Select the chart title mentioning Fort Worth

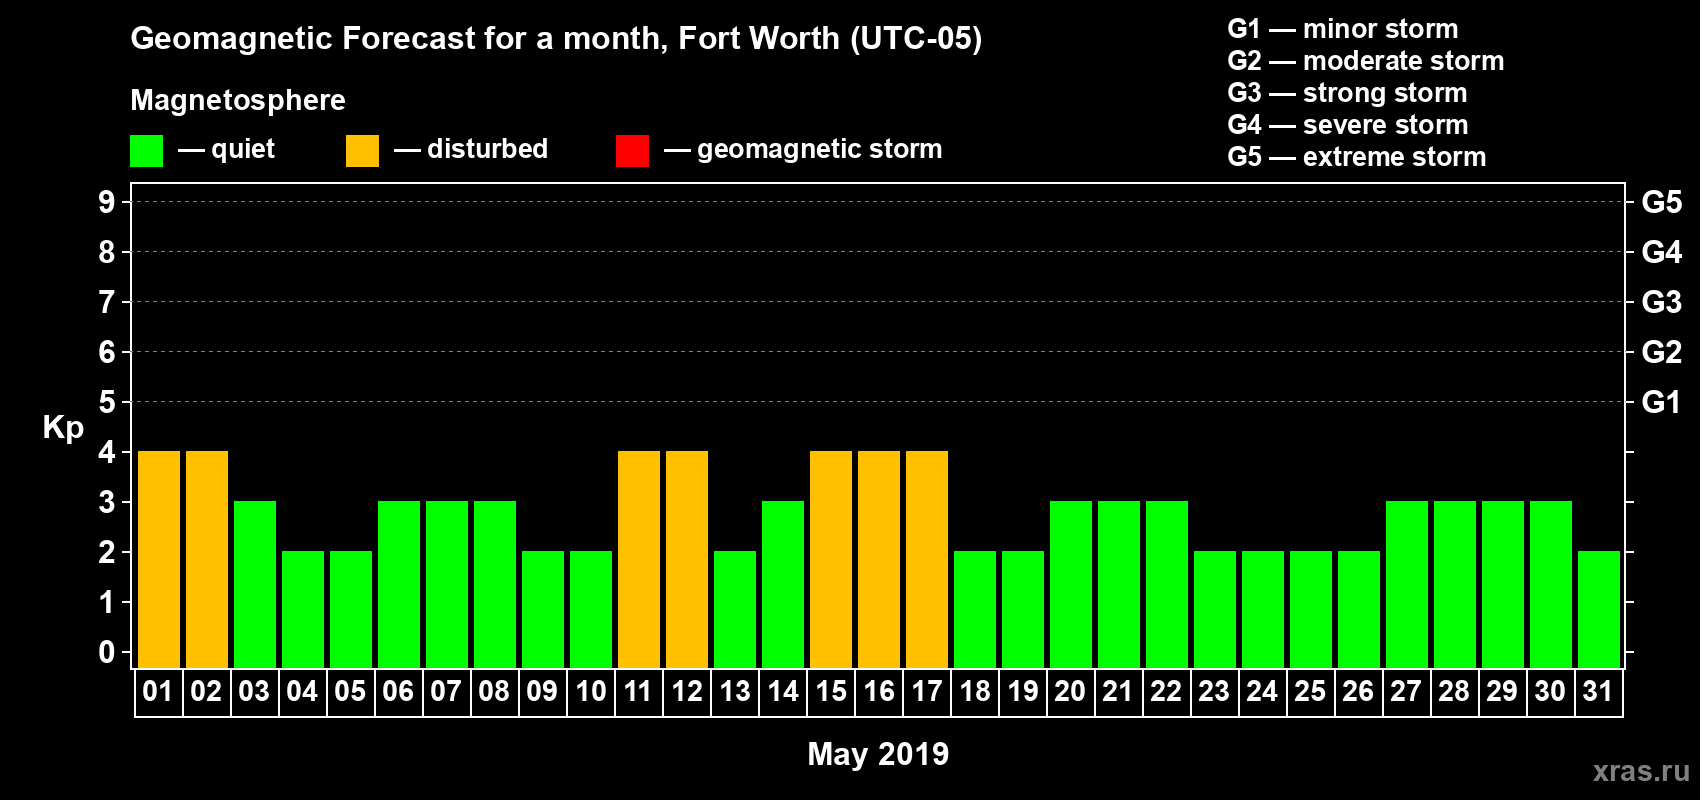(556, 39)
